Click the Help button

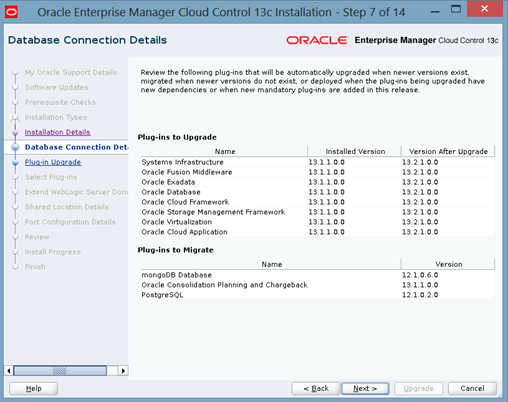pos(34,388)
